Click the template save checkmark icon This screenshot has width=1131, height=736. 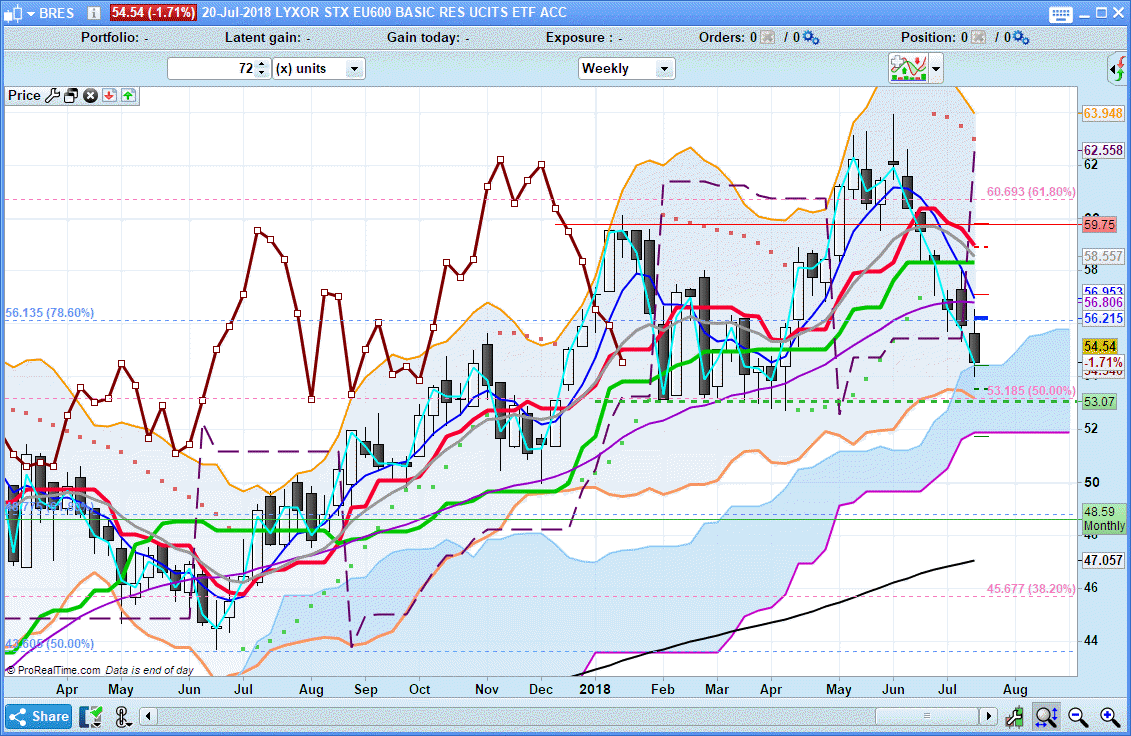(92, 717)
